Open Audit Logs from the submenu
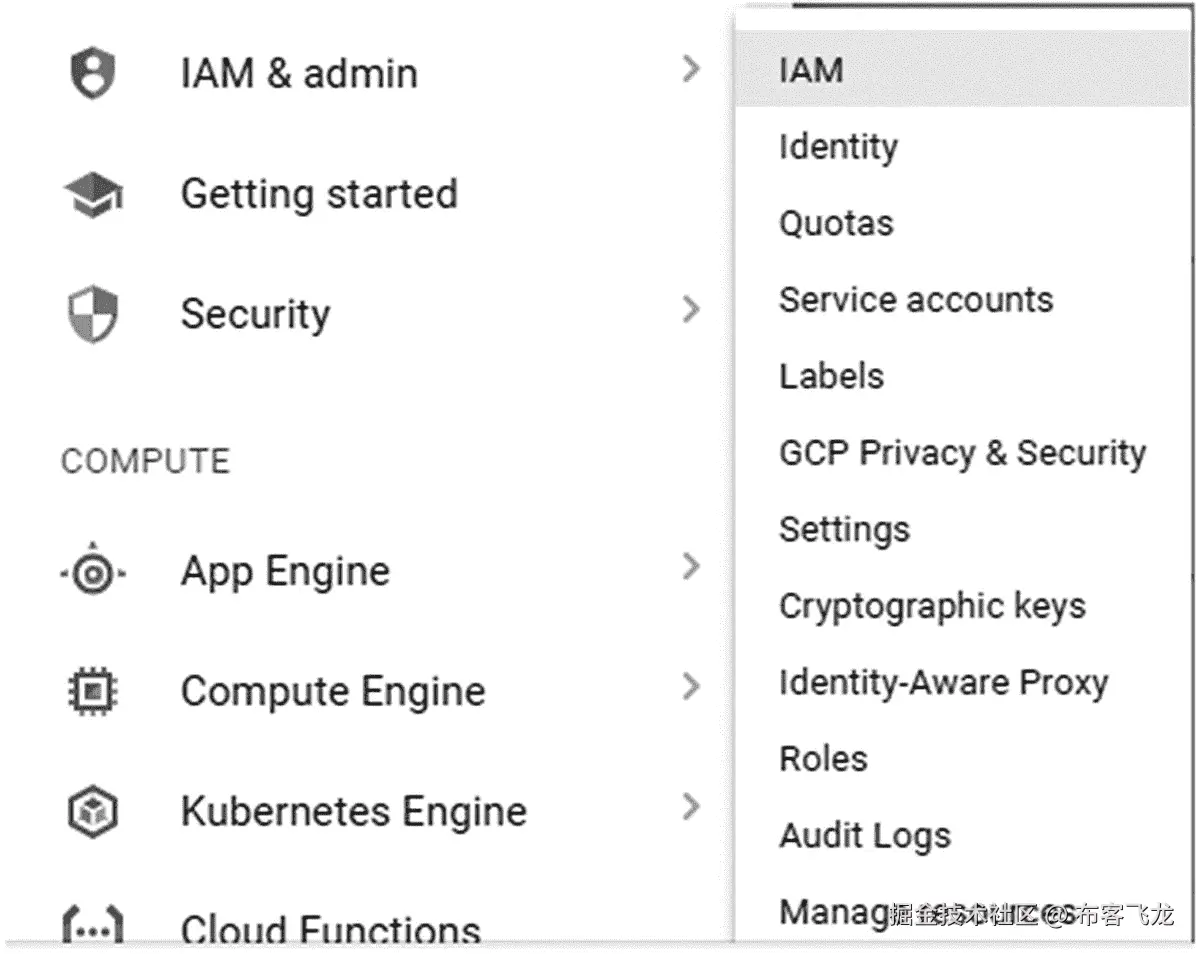The width and height of the screenshot is (1200, 954). click(865, 836)
